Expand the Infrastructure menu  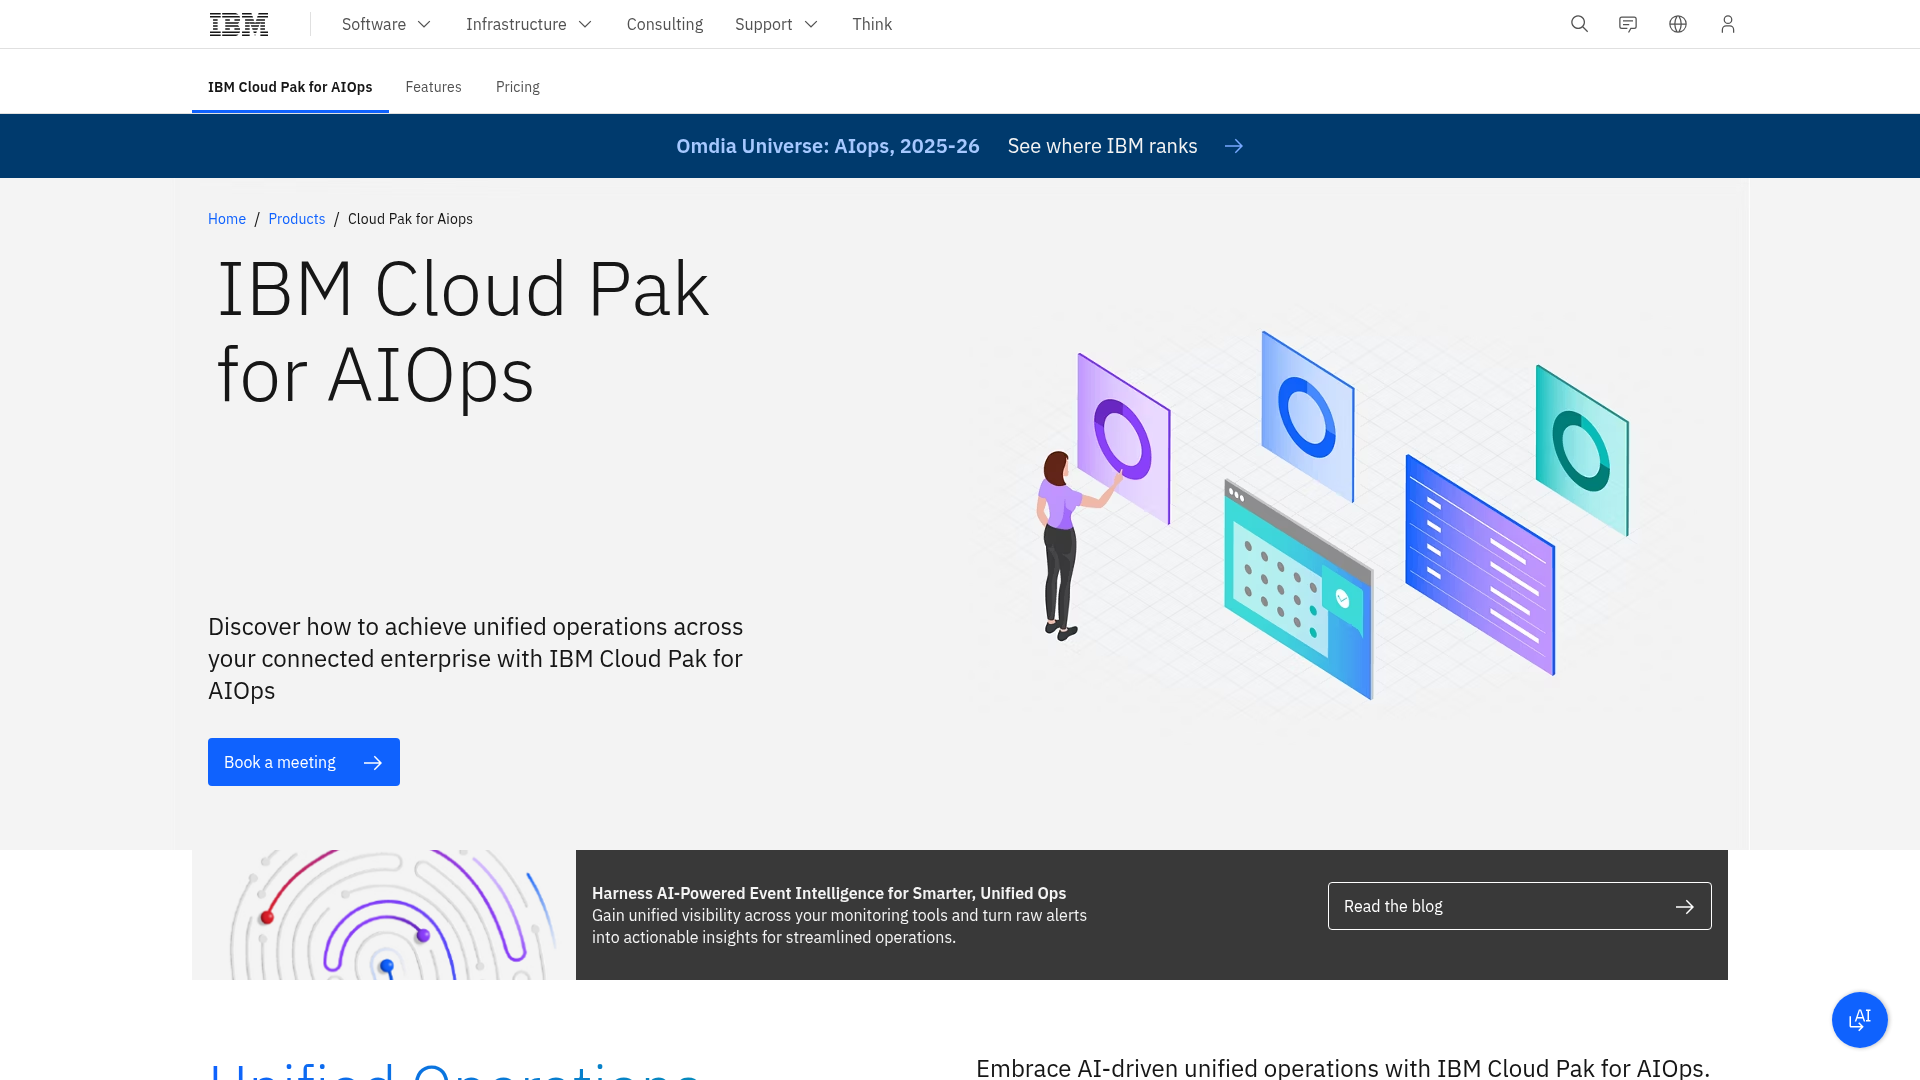[528, 24]
